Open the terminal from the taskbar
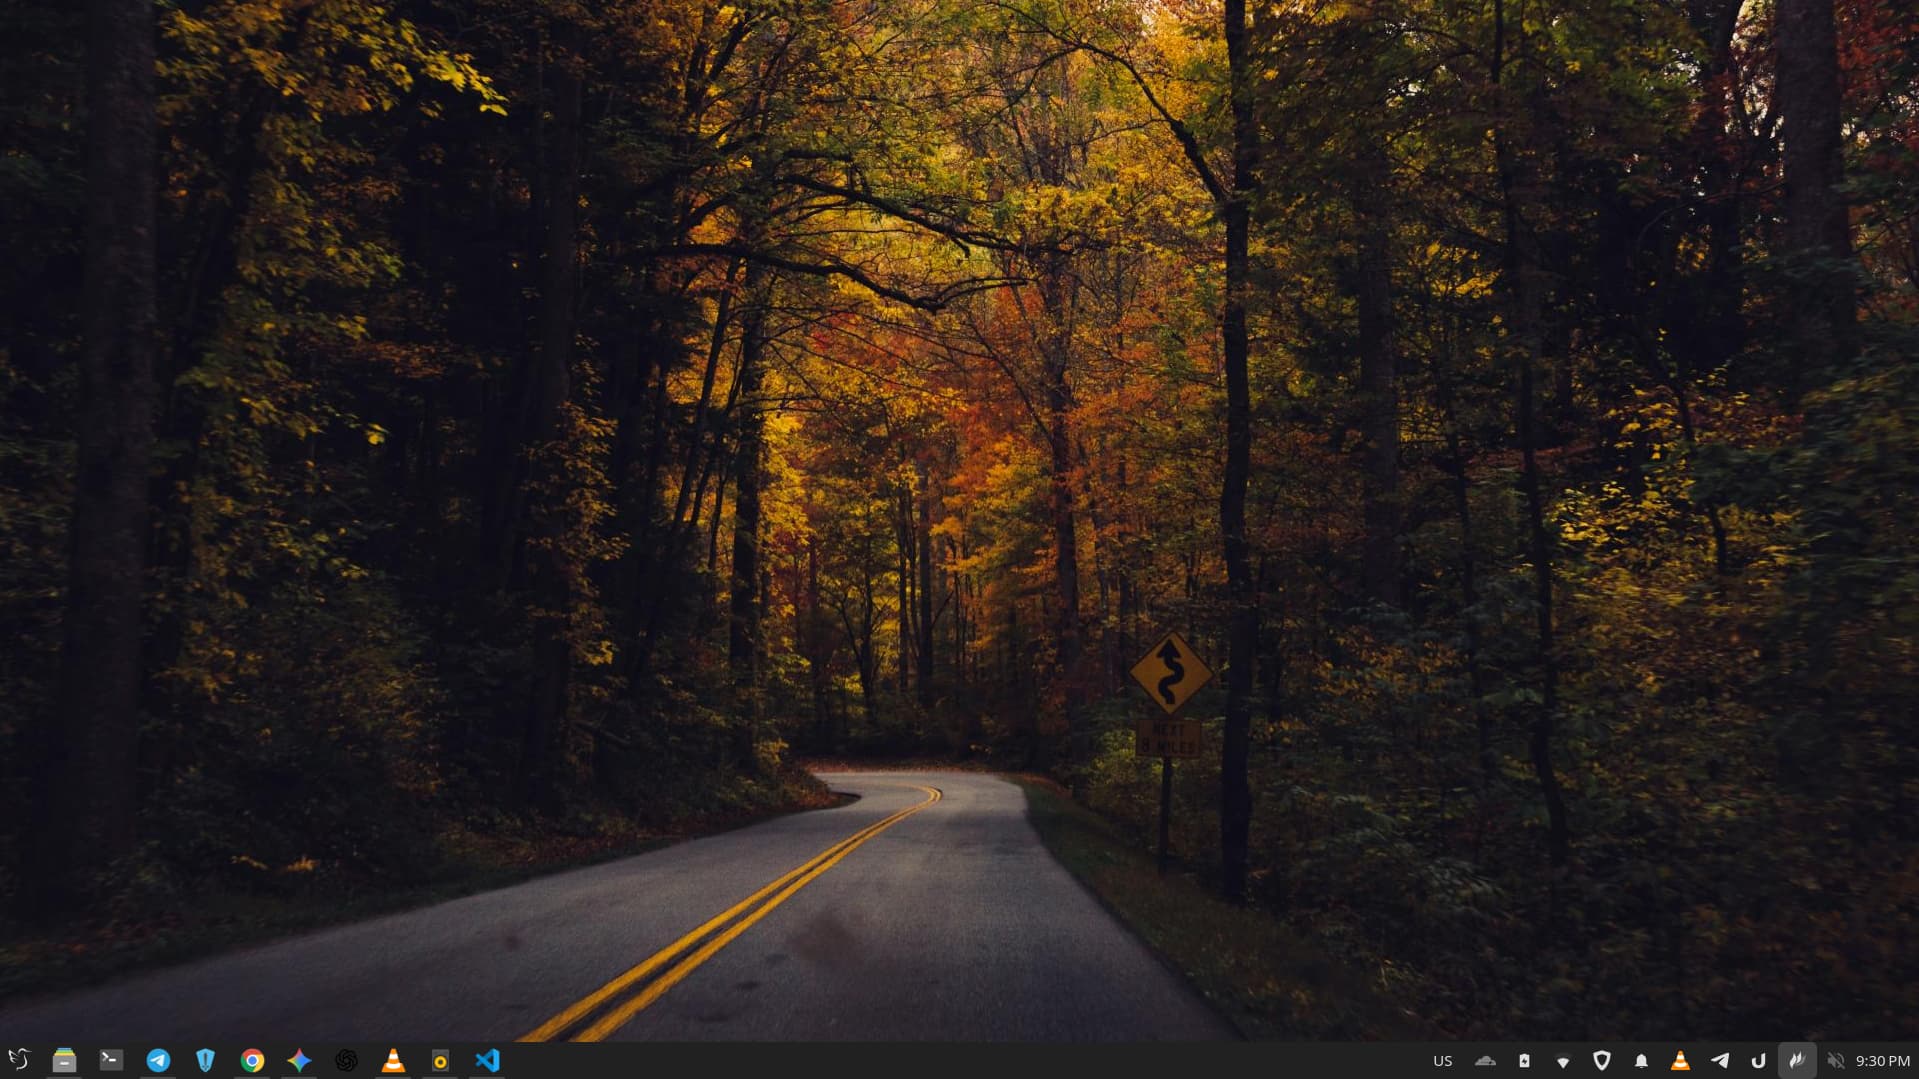The image size is (1919, 1079). pyautogui.click(x=111, y=1060)
